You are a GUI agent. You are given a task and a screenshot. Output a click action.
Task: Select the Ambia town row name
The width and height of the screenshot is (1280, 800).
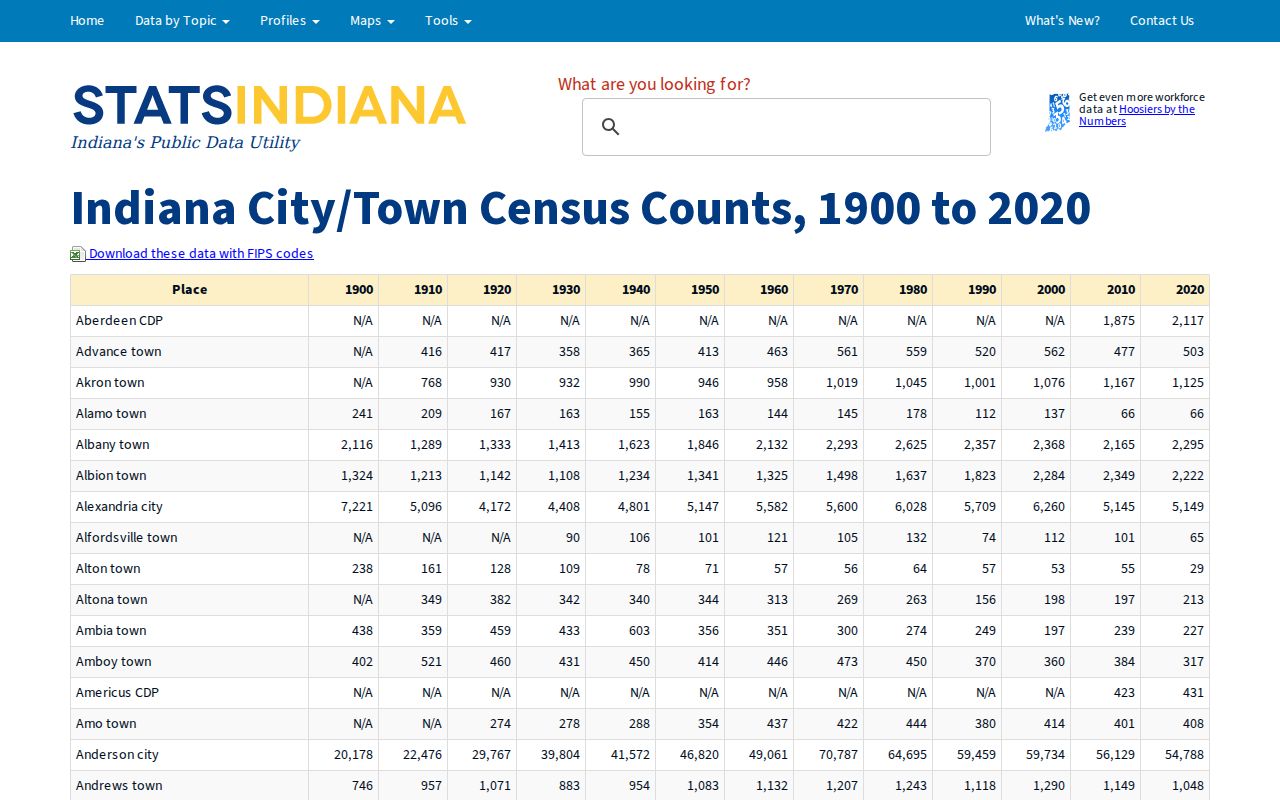pos(111,630)
